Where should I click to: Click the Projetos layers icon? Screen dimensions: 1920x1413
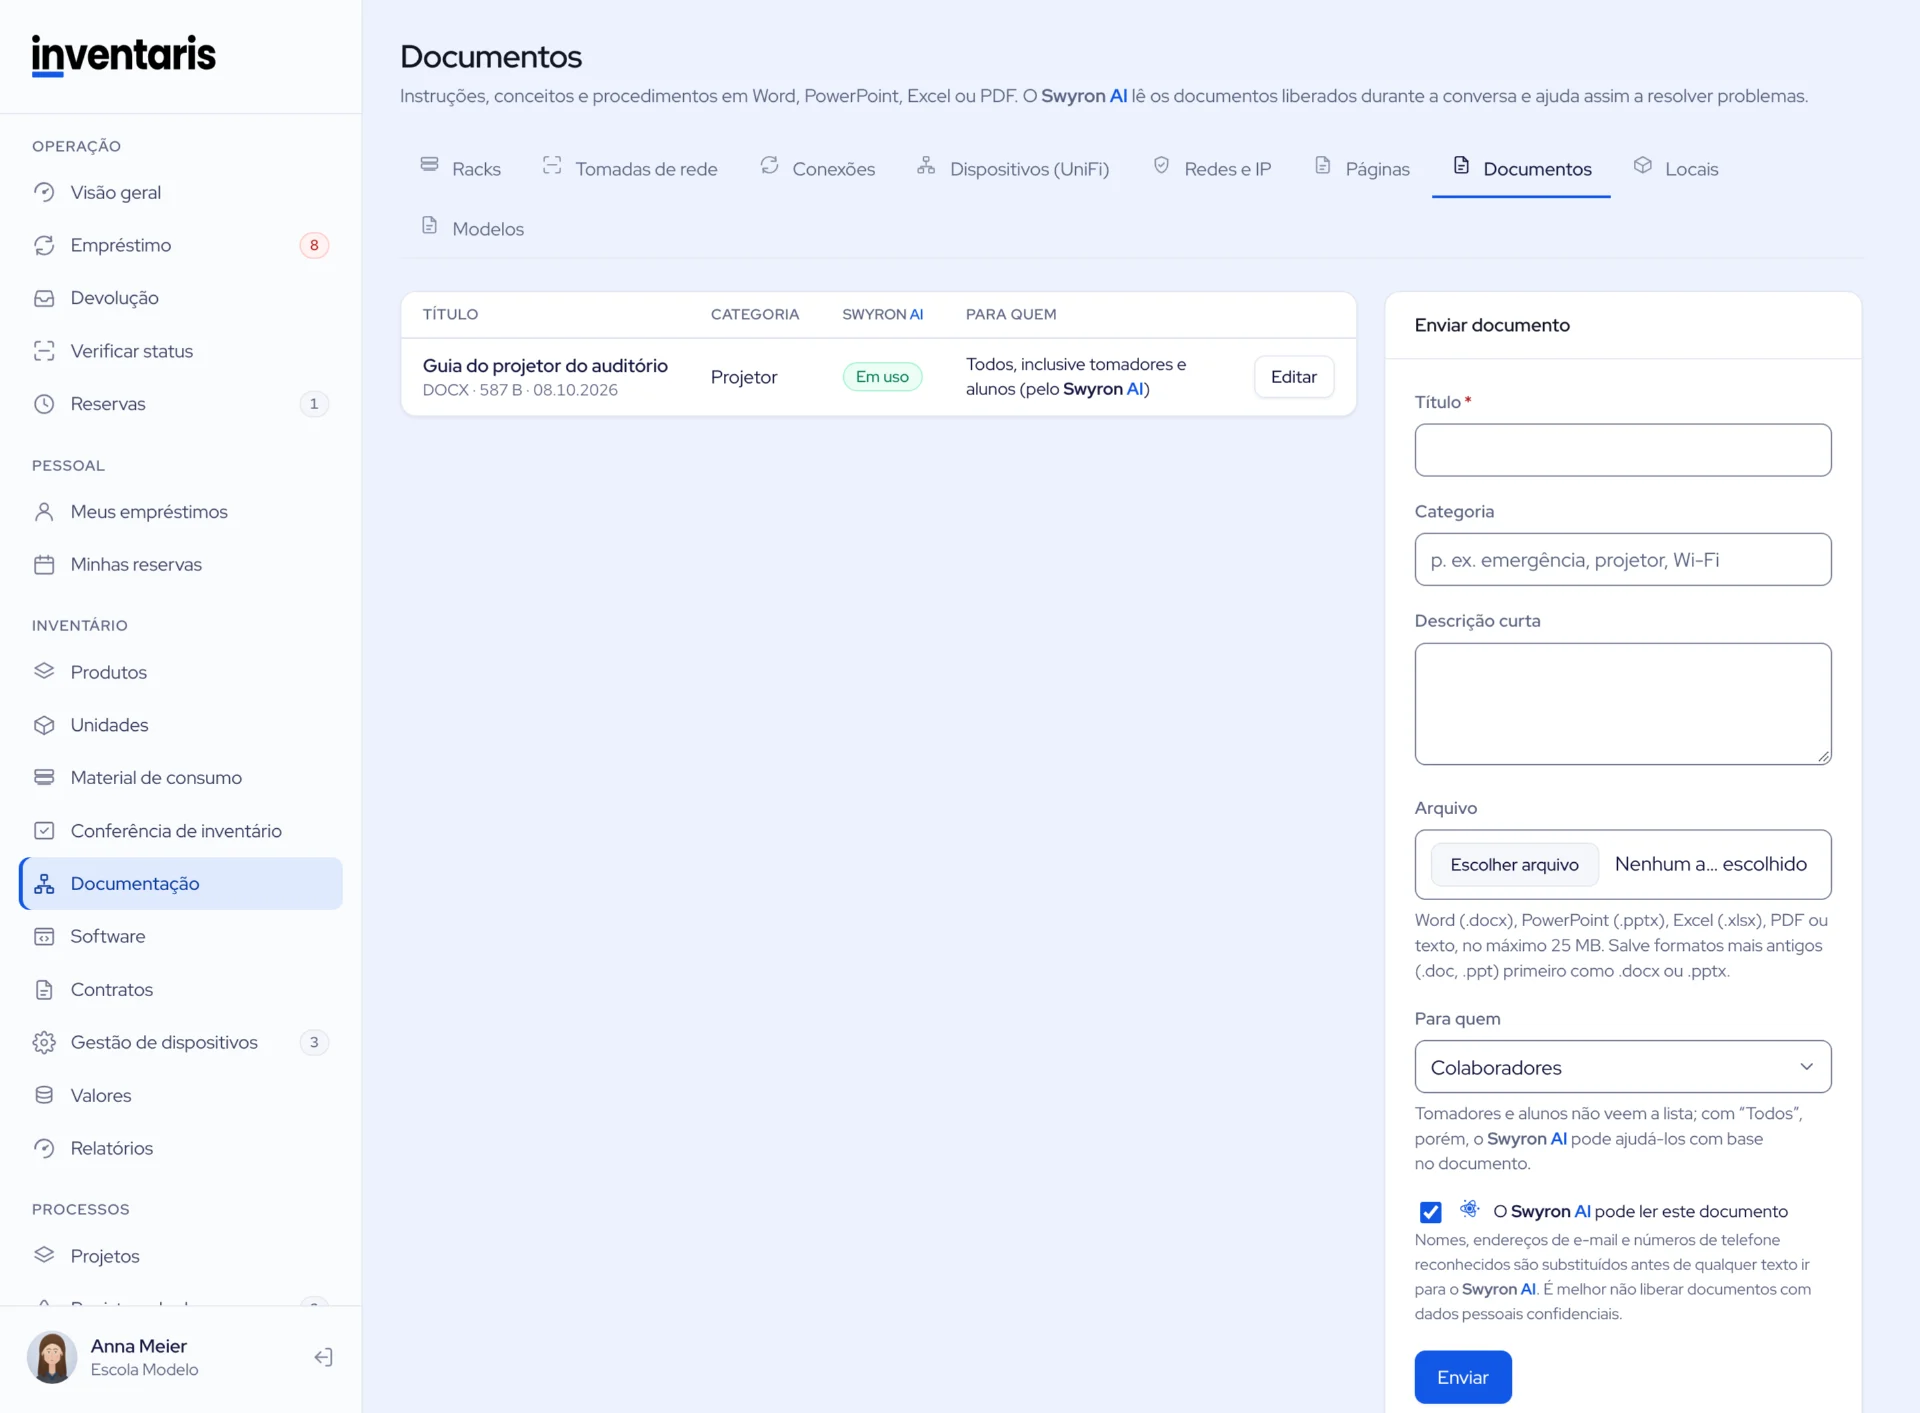[44, 1256]
